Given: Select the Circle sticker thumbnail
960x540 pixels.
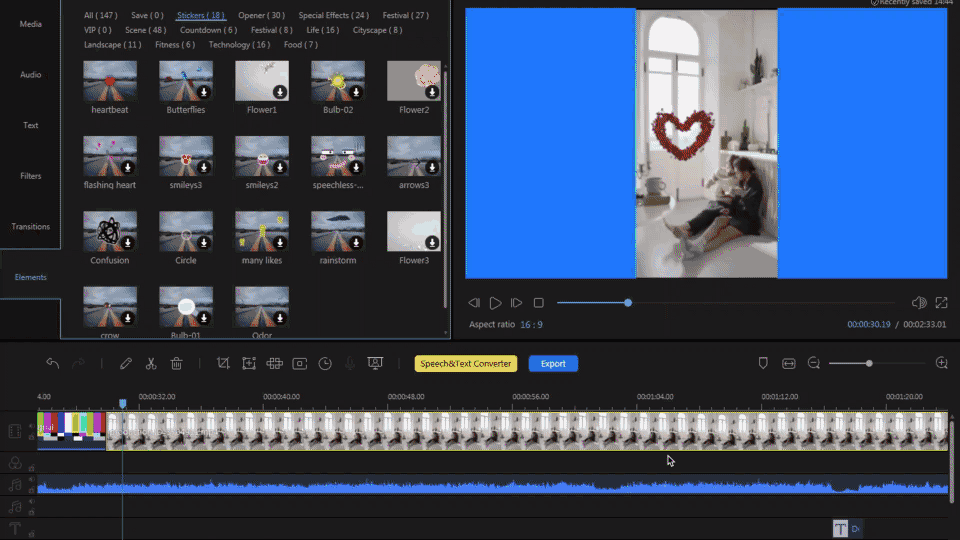Looking at the screenshot, I should tap(186, 231).
